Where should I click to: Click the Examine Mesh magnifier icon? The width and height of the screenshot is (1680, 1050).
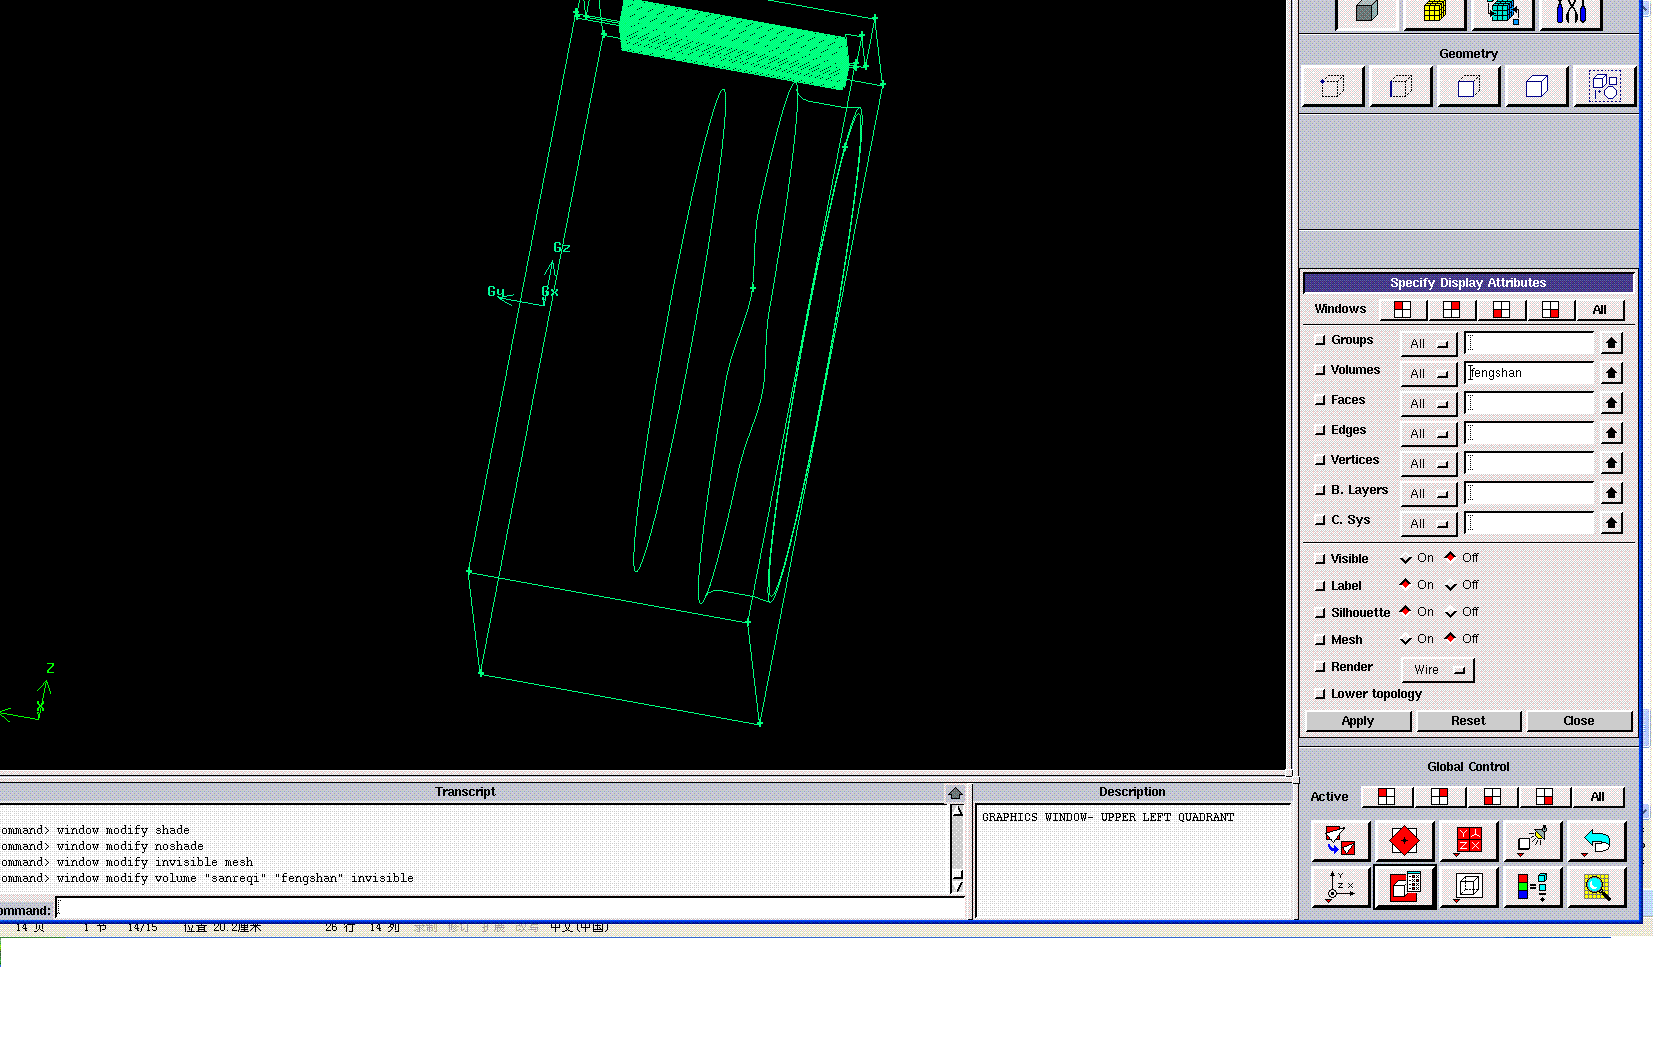(1597, 887)
